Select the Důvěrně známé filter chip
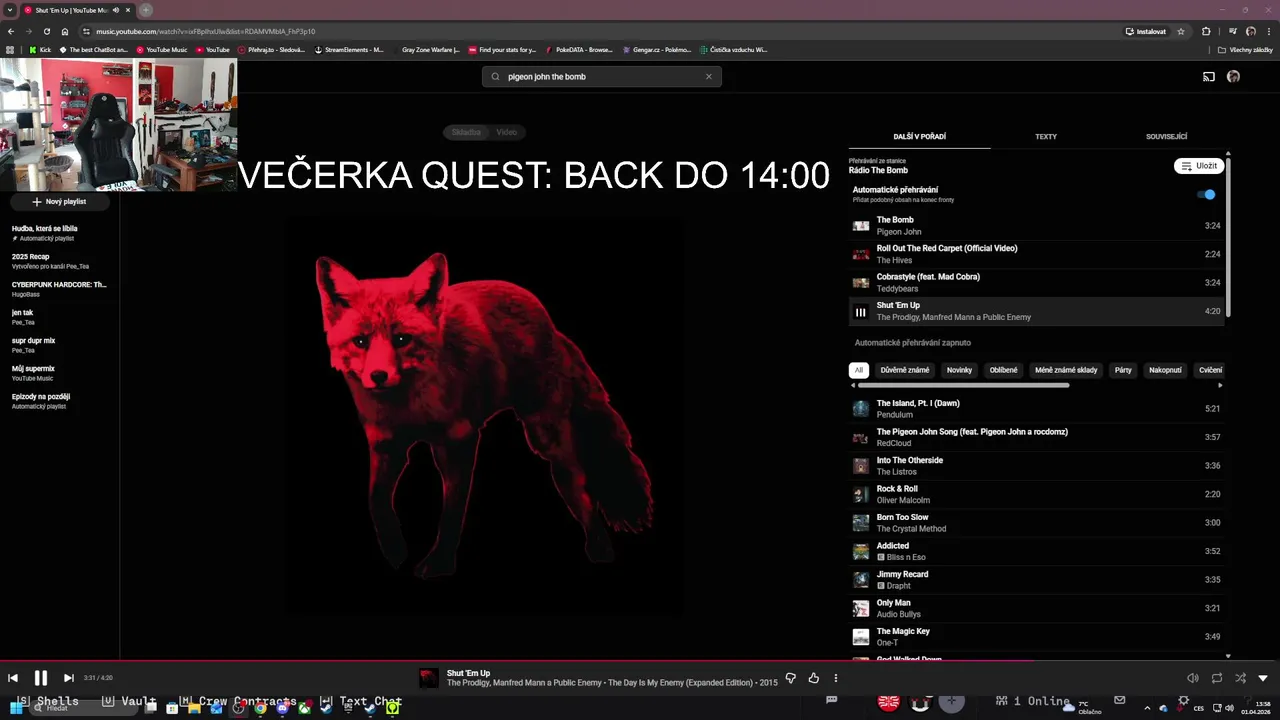This screenshot has width=1280, height=720. click(905, 370)
